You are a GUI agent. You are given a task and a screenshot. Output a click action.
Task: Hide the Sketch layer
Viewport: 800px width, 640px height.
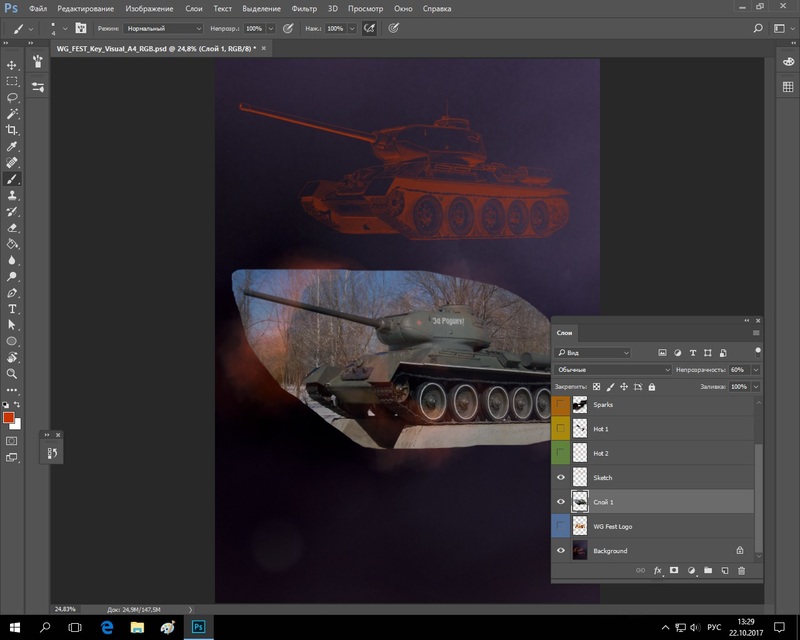[x=560, y=478]
